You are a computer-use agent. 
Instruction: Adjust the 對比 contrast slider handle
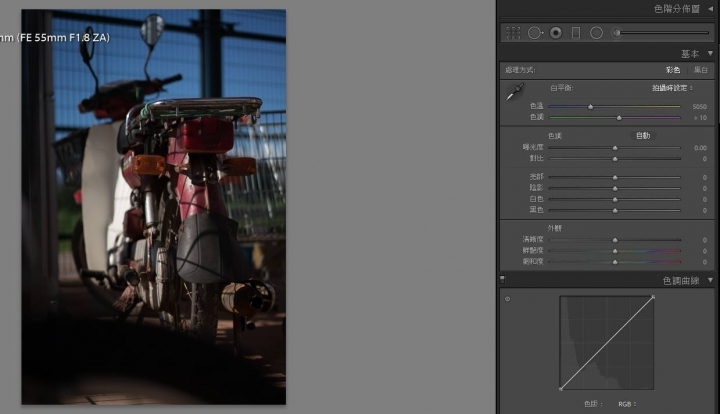(615, 159)
